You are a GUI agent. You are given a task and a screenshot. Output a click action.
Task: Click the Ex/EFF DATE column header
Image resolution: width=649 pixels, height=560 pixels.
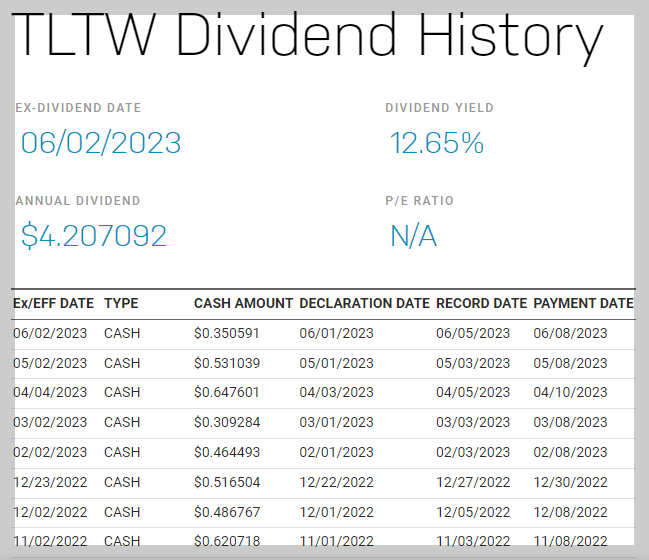click(x=53, y=303)
